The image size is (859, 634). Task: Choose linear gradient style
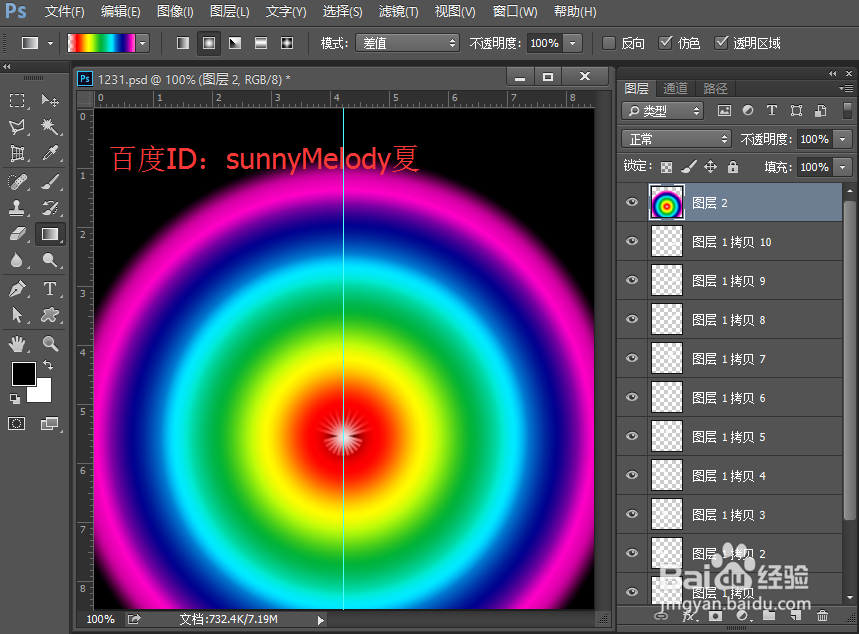pyautogui.click(x=183, y=43)
